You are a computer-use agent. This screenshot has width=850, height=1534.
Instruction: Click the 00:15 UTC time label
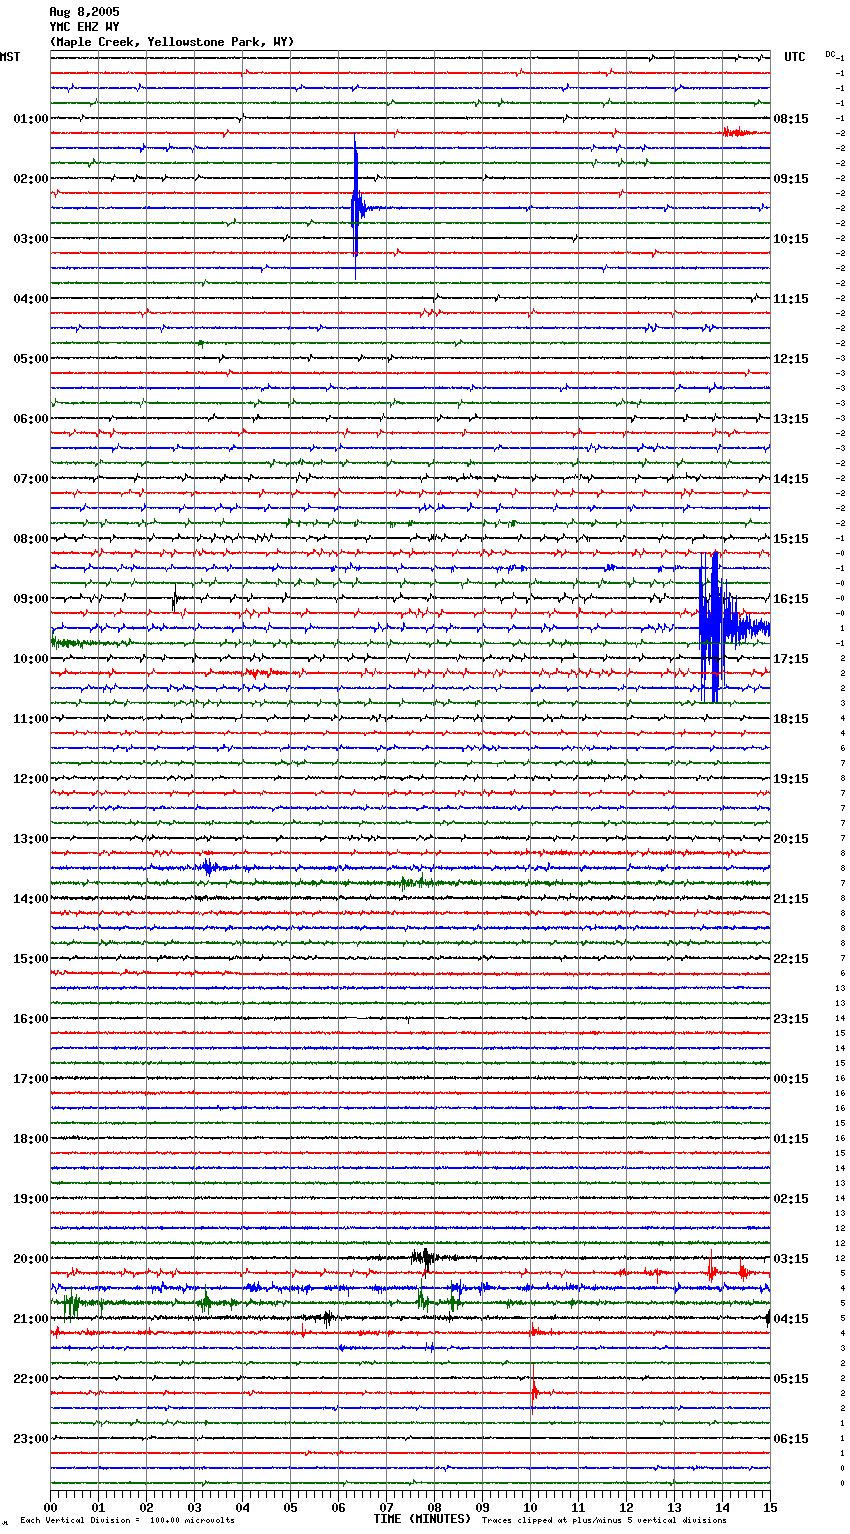[x=791, y=1079]
